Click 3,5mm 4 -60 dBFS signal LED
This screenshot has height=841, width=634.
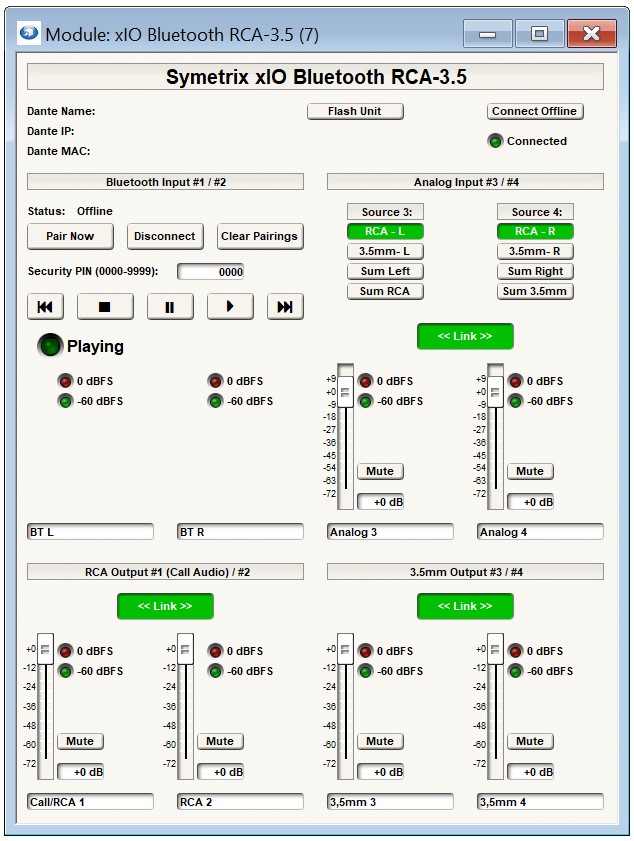(x=515, y=671)
